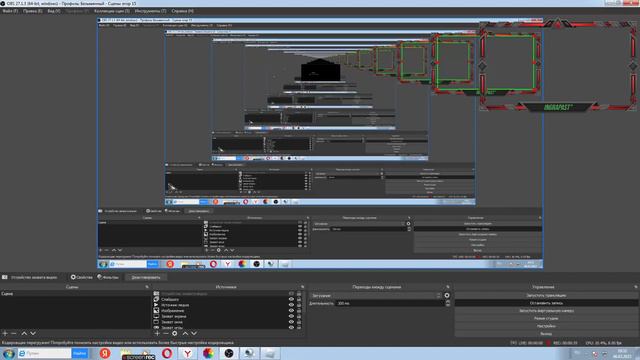Hide the Изображение source eye icon
Image resolution: width=640 pixels, height=360 pixels.
(291, 311)
